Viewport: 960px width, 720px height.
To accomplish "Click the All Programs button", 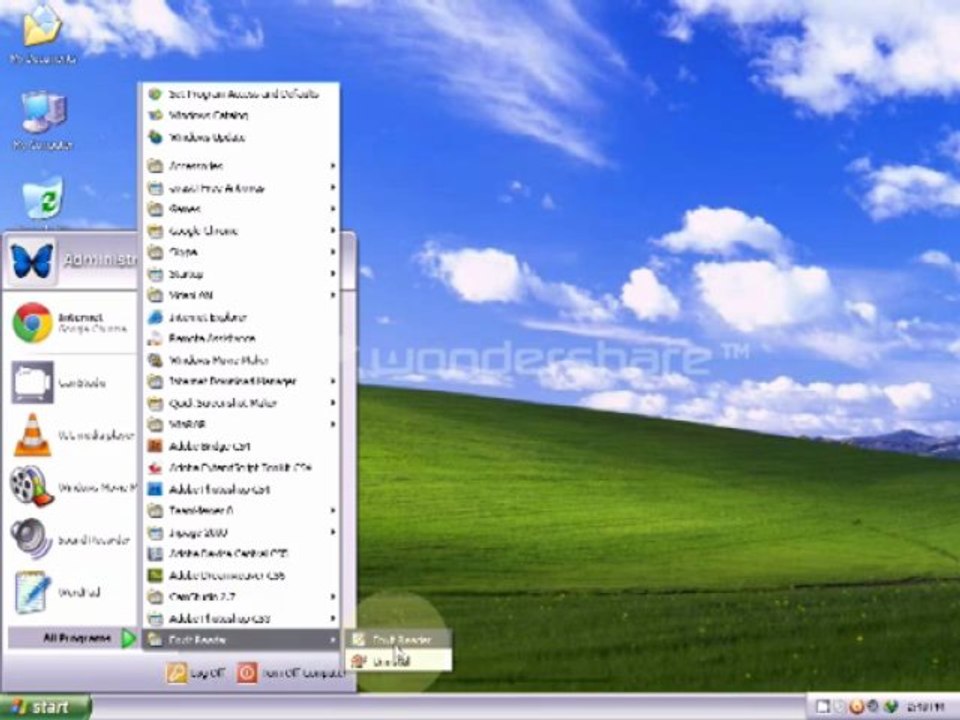I will (72, 638).
